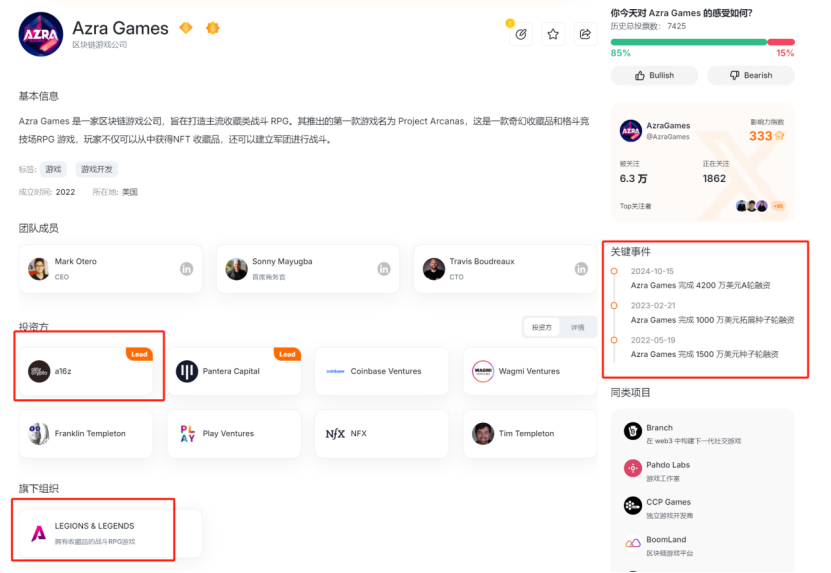The width and height of the screenshot is (831, 573).
Task: Click the Play Ventures logo
Action: pos(188,434)
